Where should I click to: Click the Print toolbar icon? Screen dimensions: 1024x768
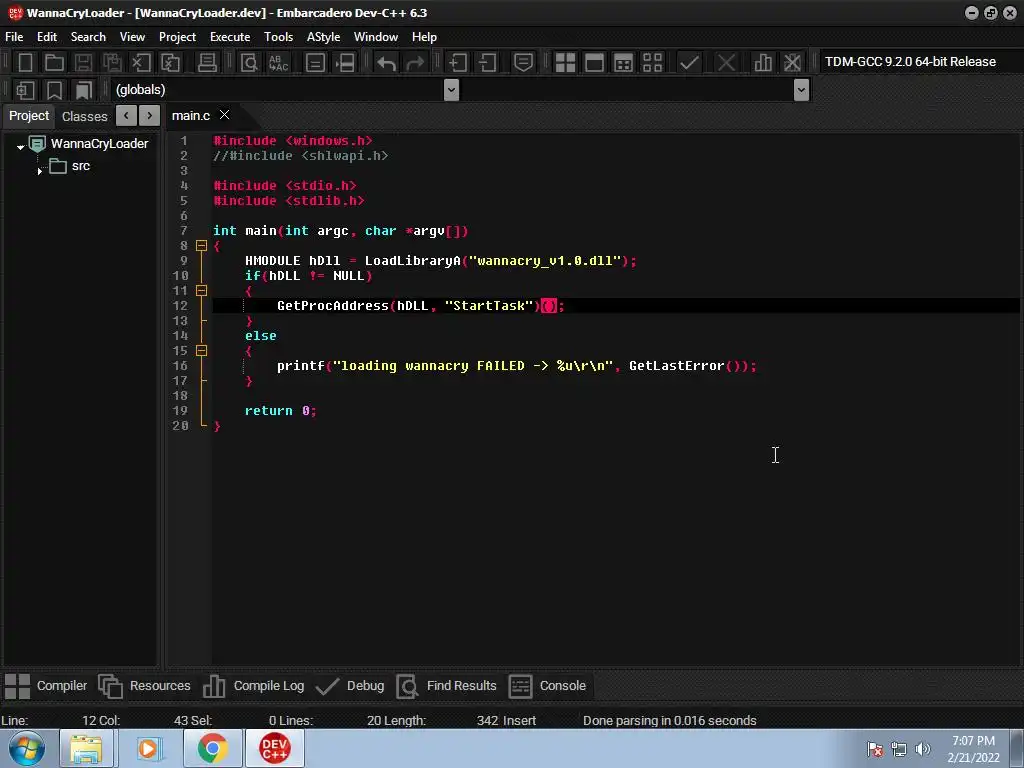tap(207, 63)
